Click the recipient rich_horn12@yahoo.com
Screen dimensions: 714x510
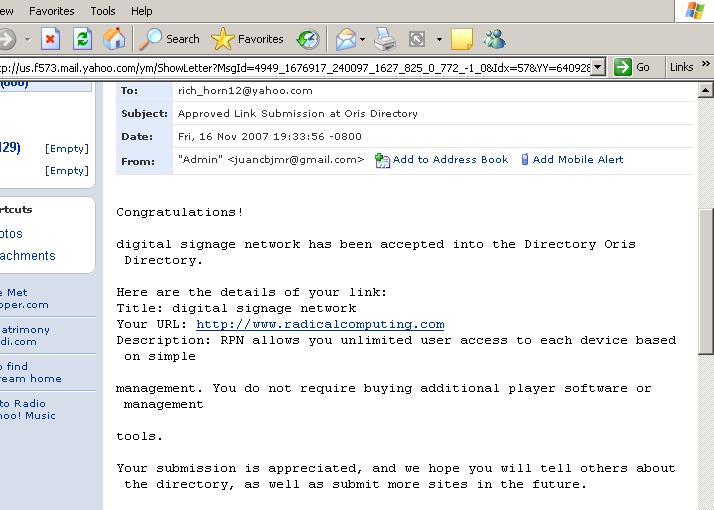click(245, 91)
